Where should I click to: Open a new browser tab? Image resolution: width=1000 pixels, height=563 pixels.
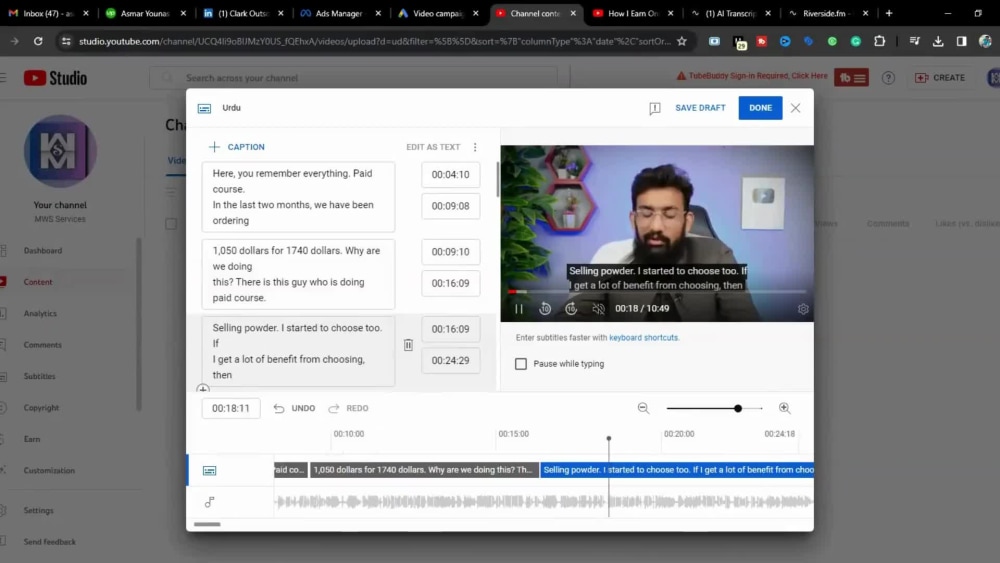pyautogui.click(x=889, y=13)
